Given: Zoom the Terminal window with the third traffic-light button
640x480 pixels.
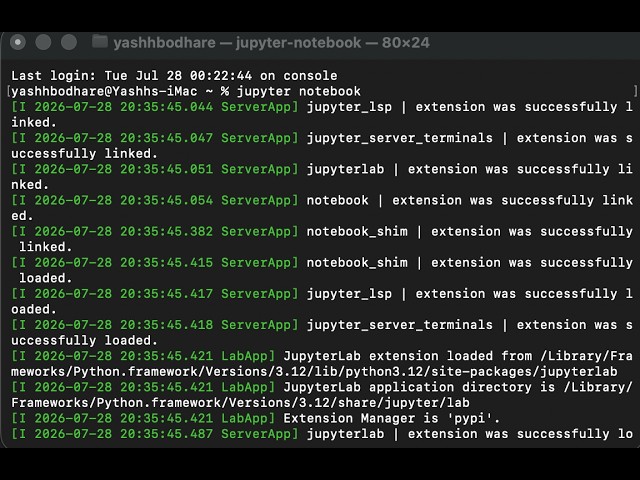Looking at the screenshot, I should (x=69, y=42).
